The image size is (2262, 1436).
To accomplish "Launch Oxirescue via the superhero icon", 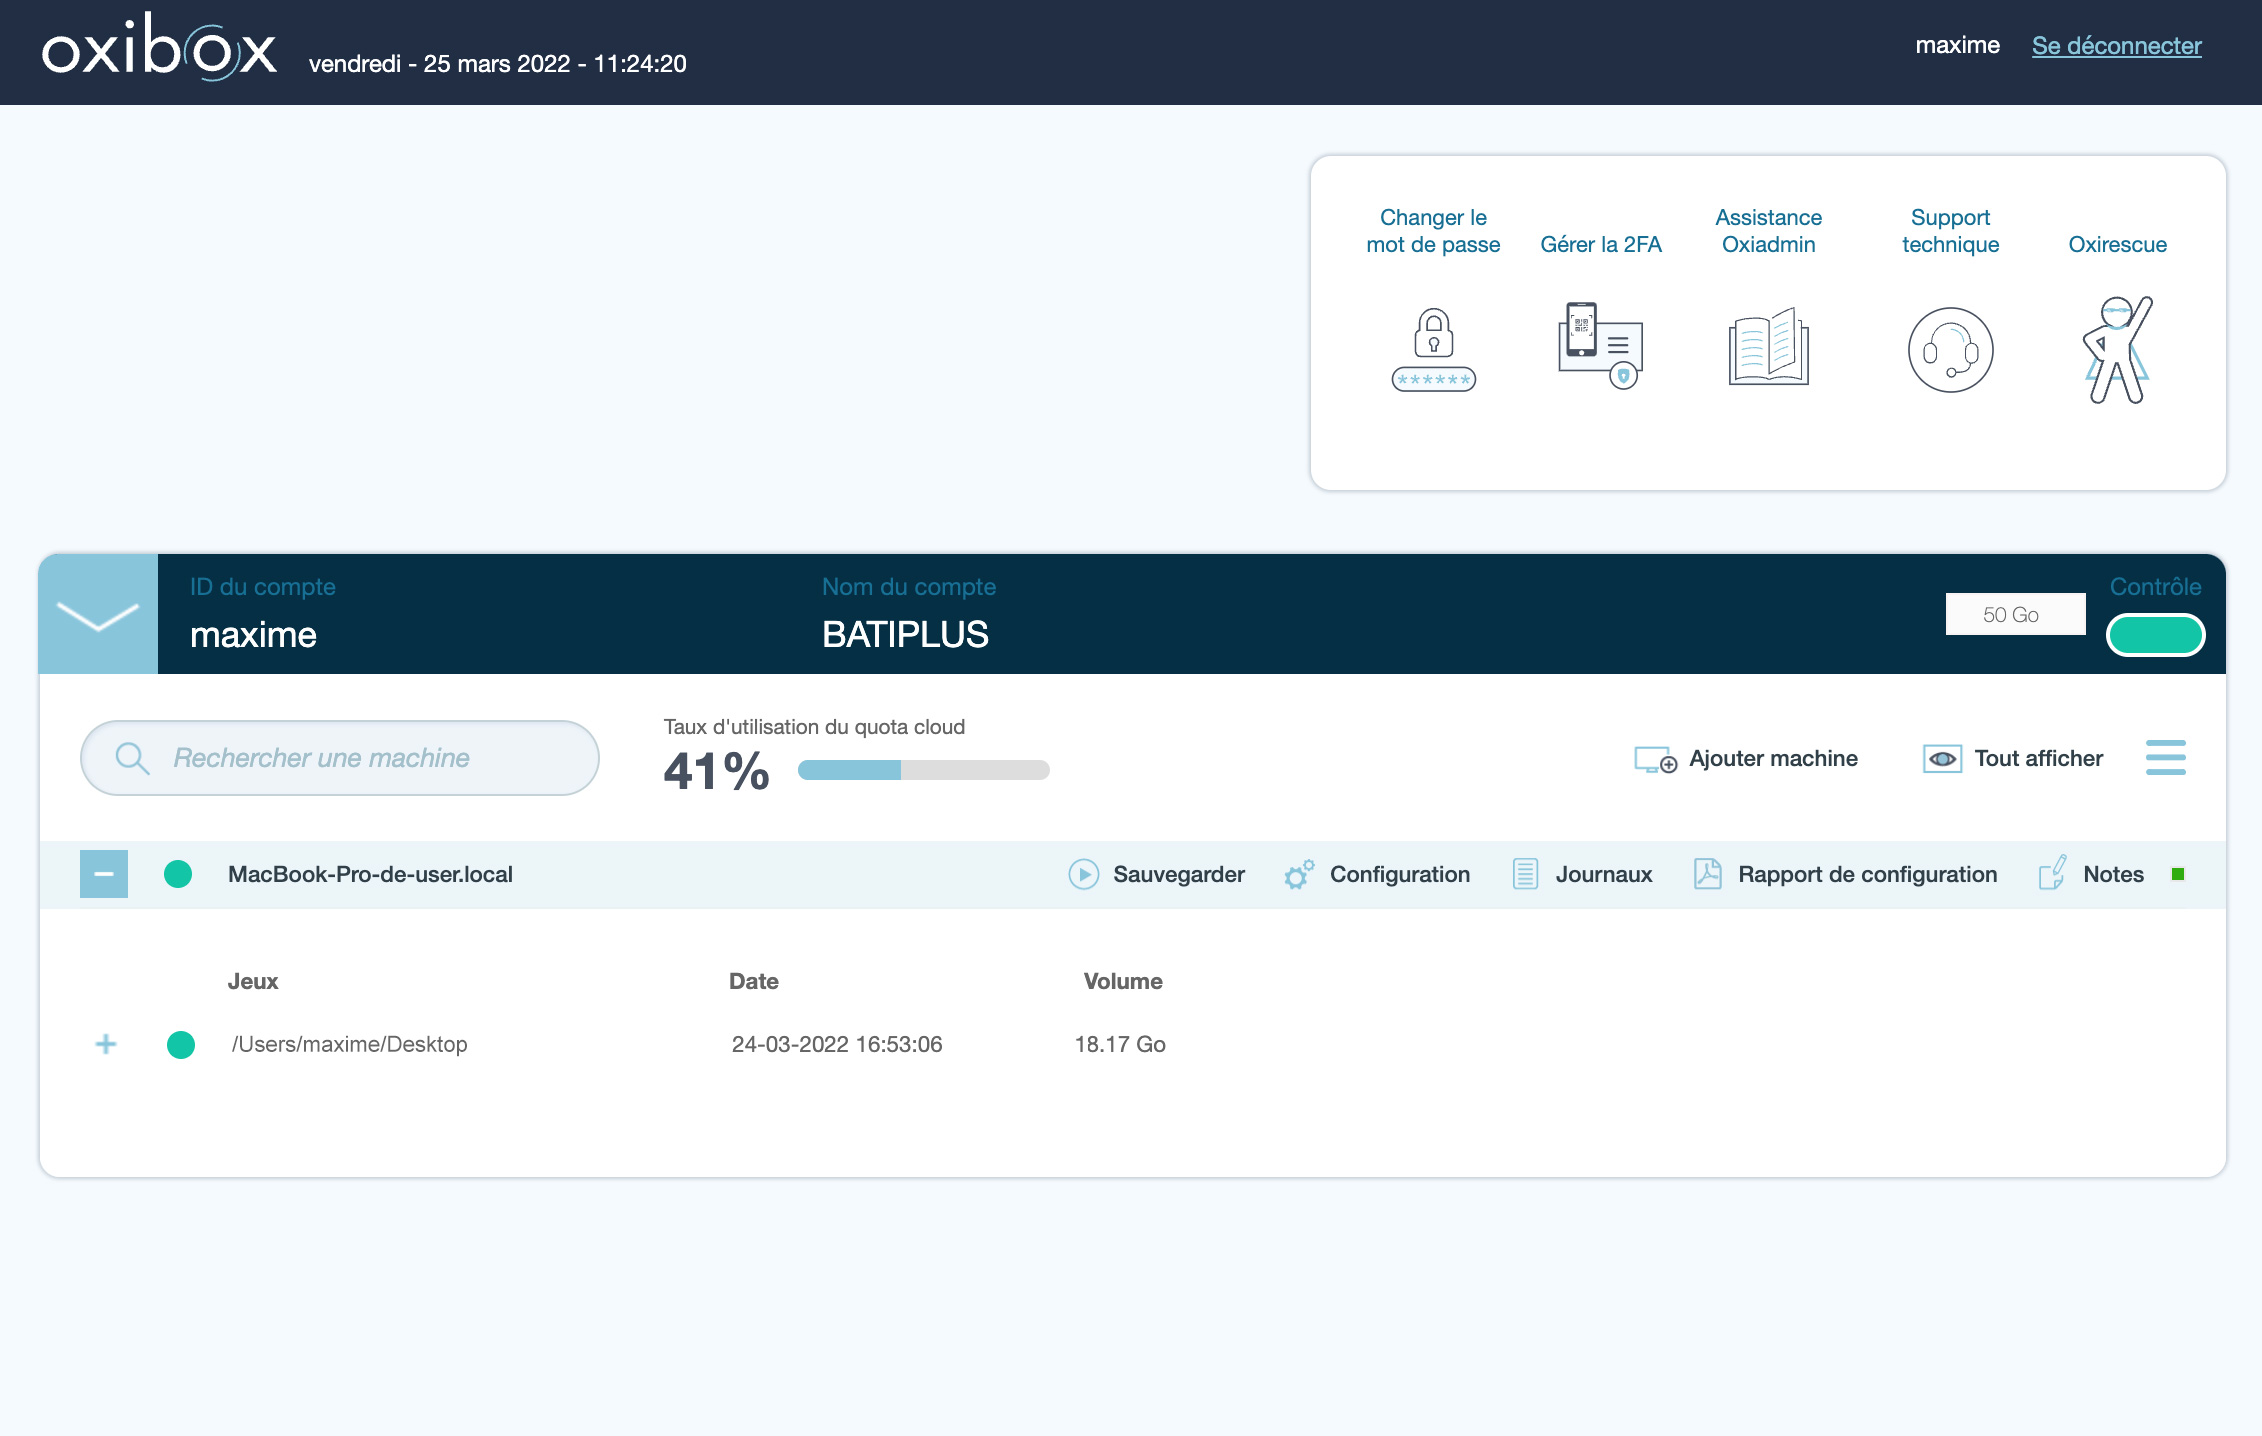I will coord(2117,350).
